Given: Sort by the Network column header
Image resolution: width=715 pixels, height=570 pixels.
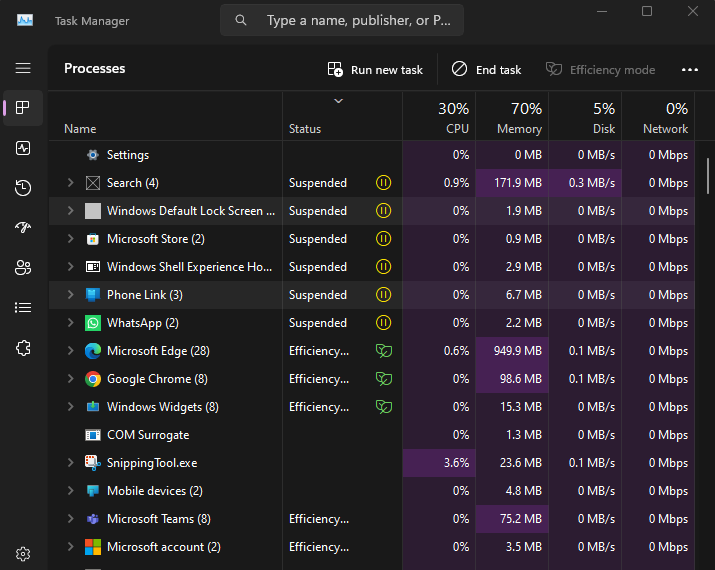Looking at the screenshot, I should point(658,117).
